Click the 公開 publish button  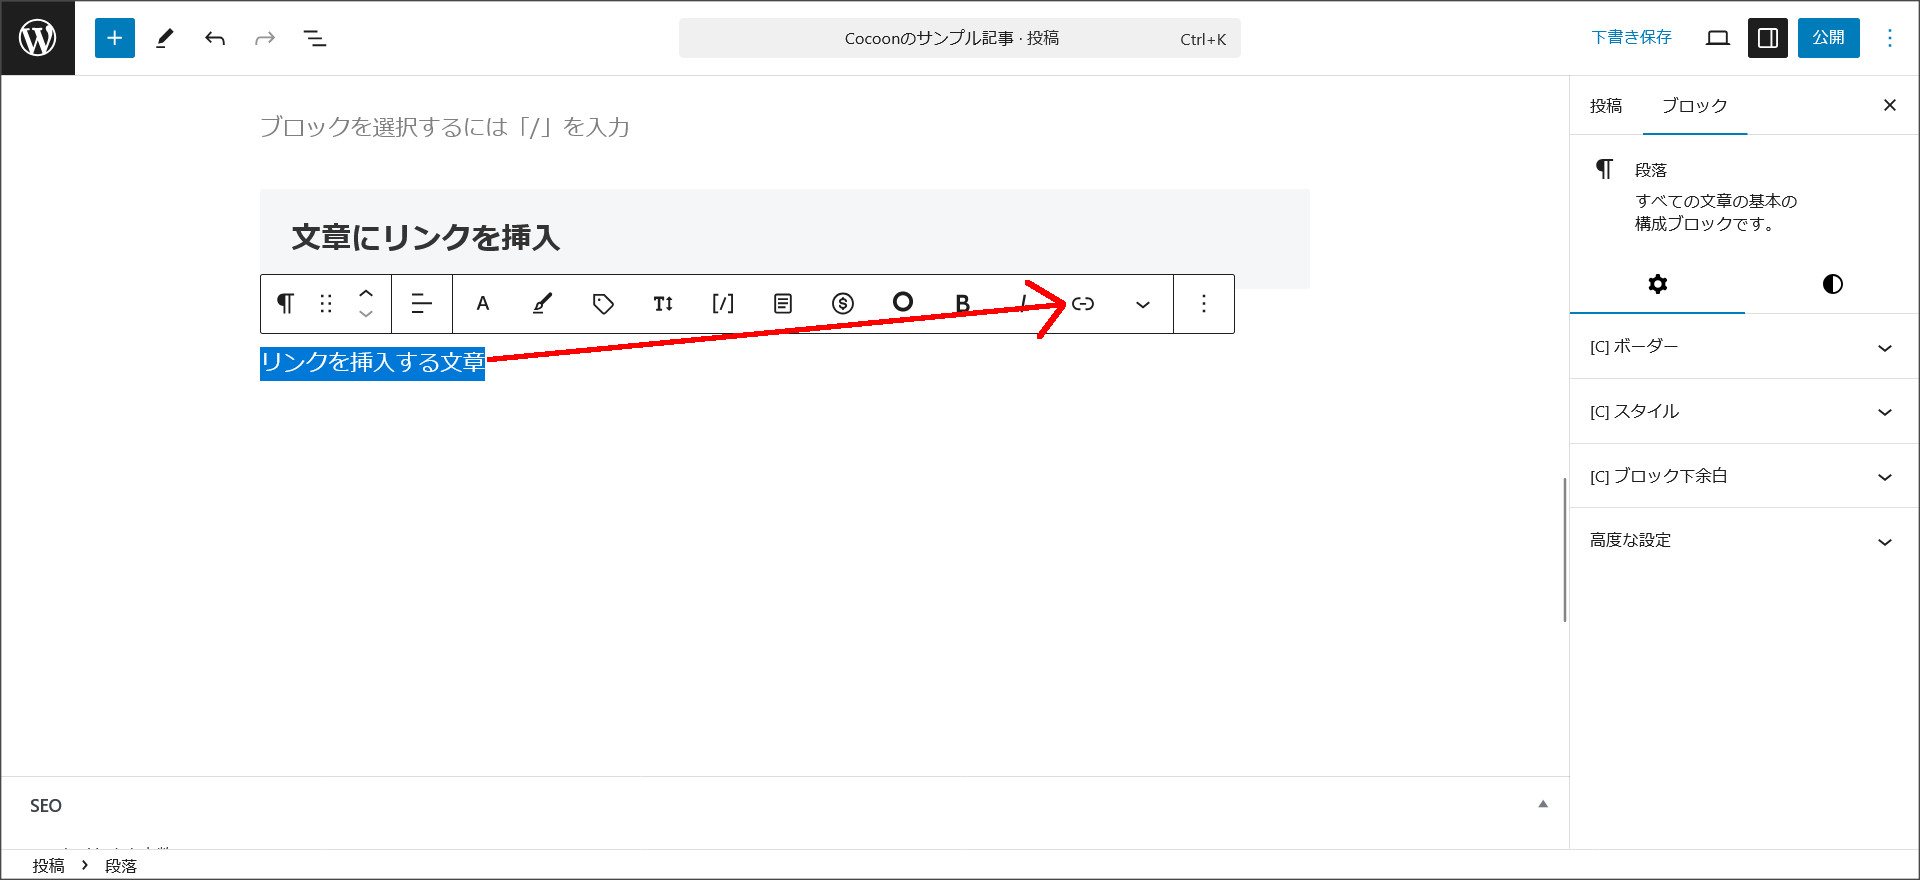(x=1828, y=38)
